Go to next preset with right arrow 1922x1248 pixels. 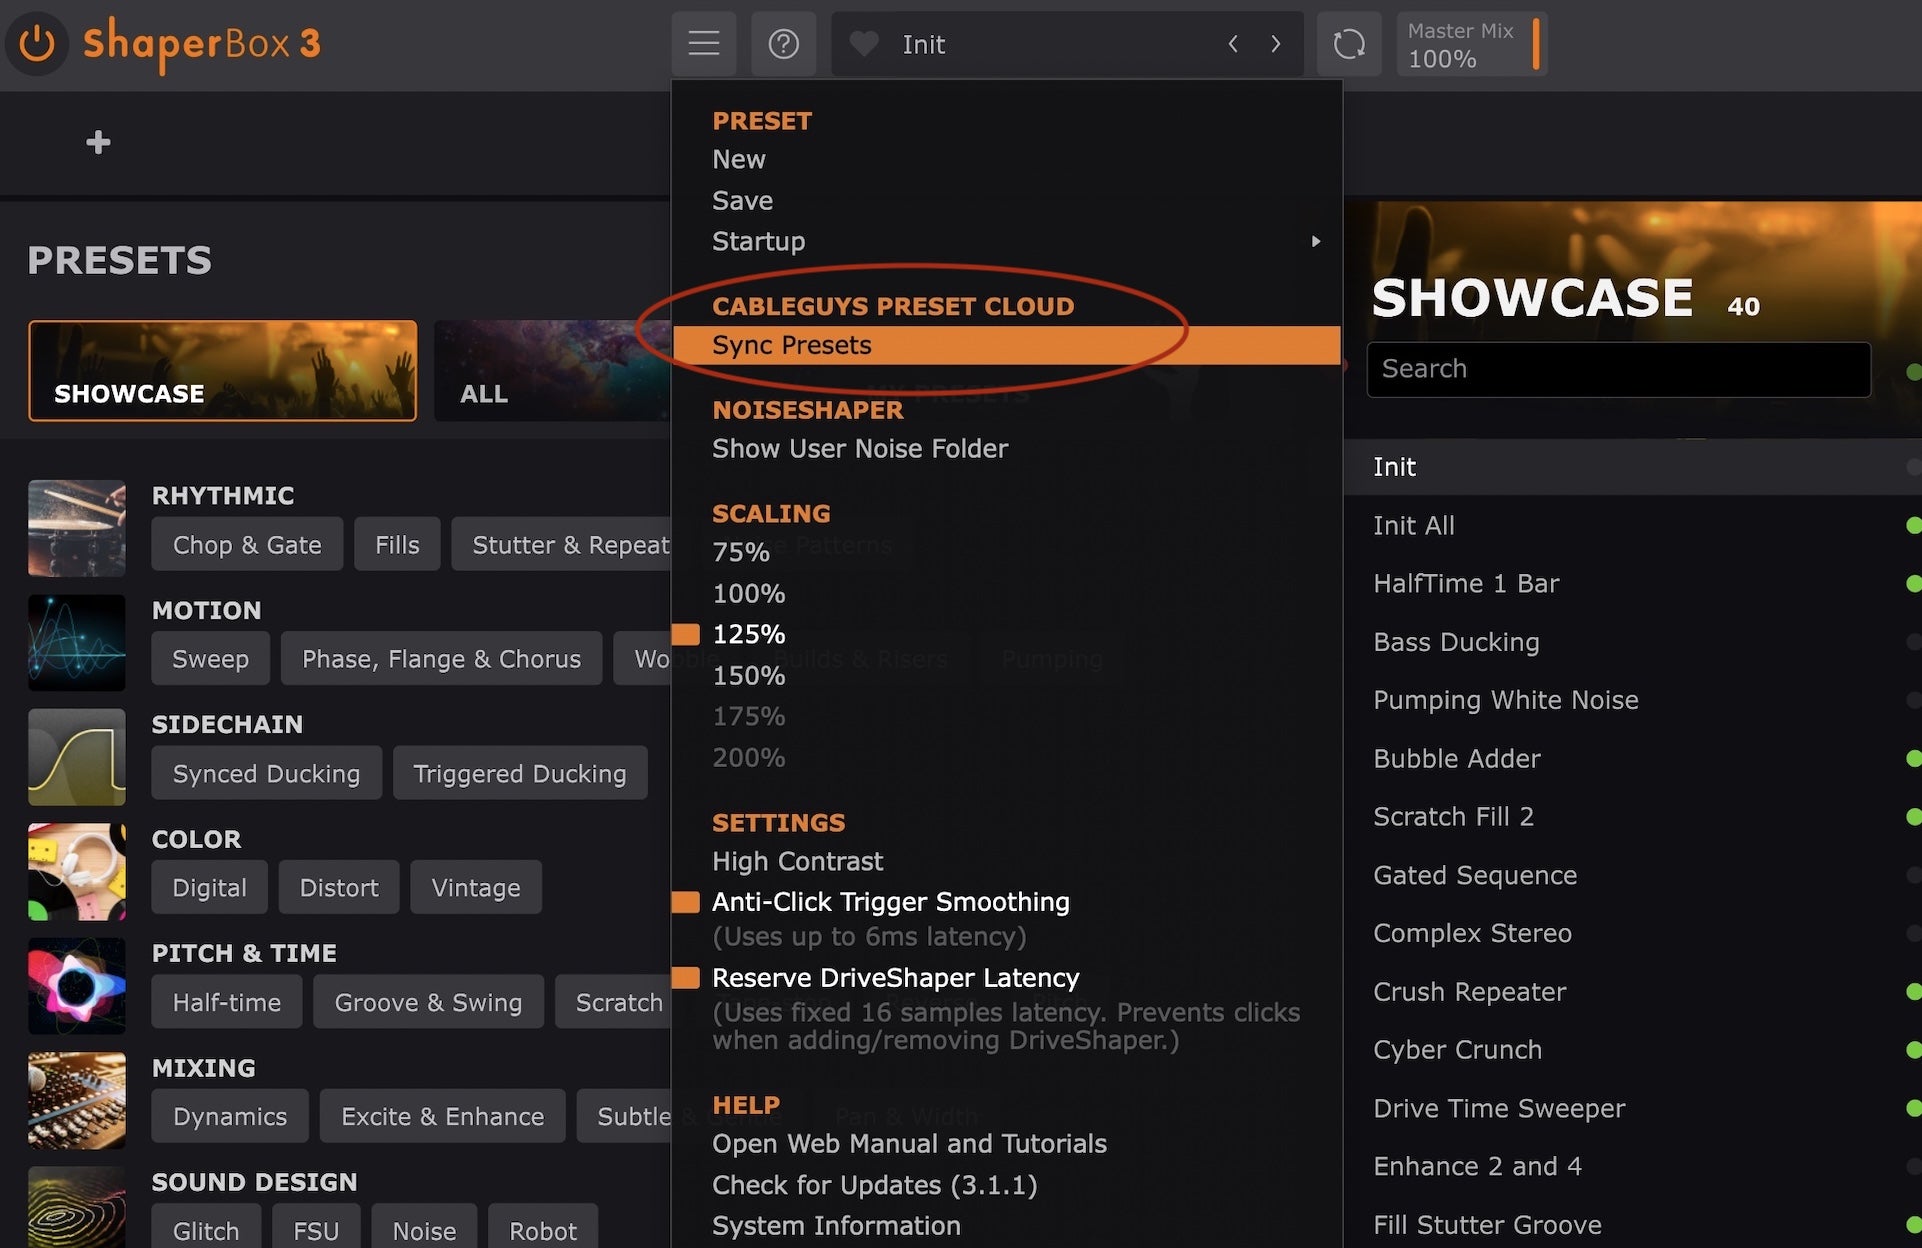[x=1276, y=44]
